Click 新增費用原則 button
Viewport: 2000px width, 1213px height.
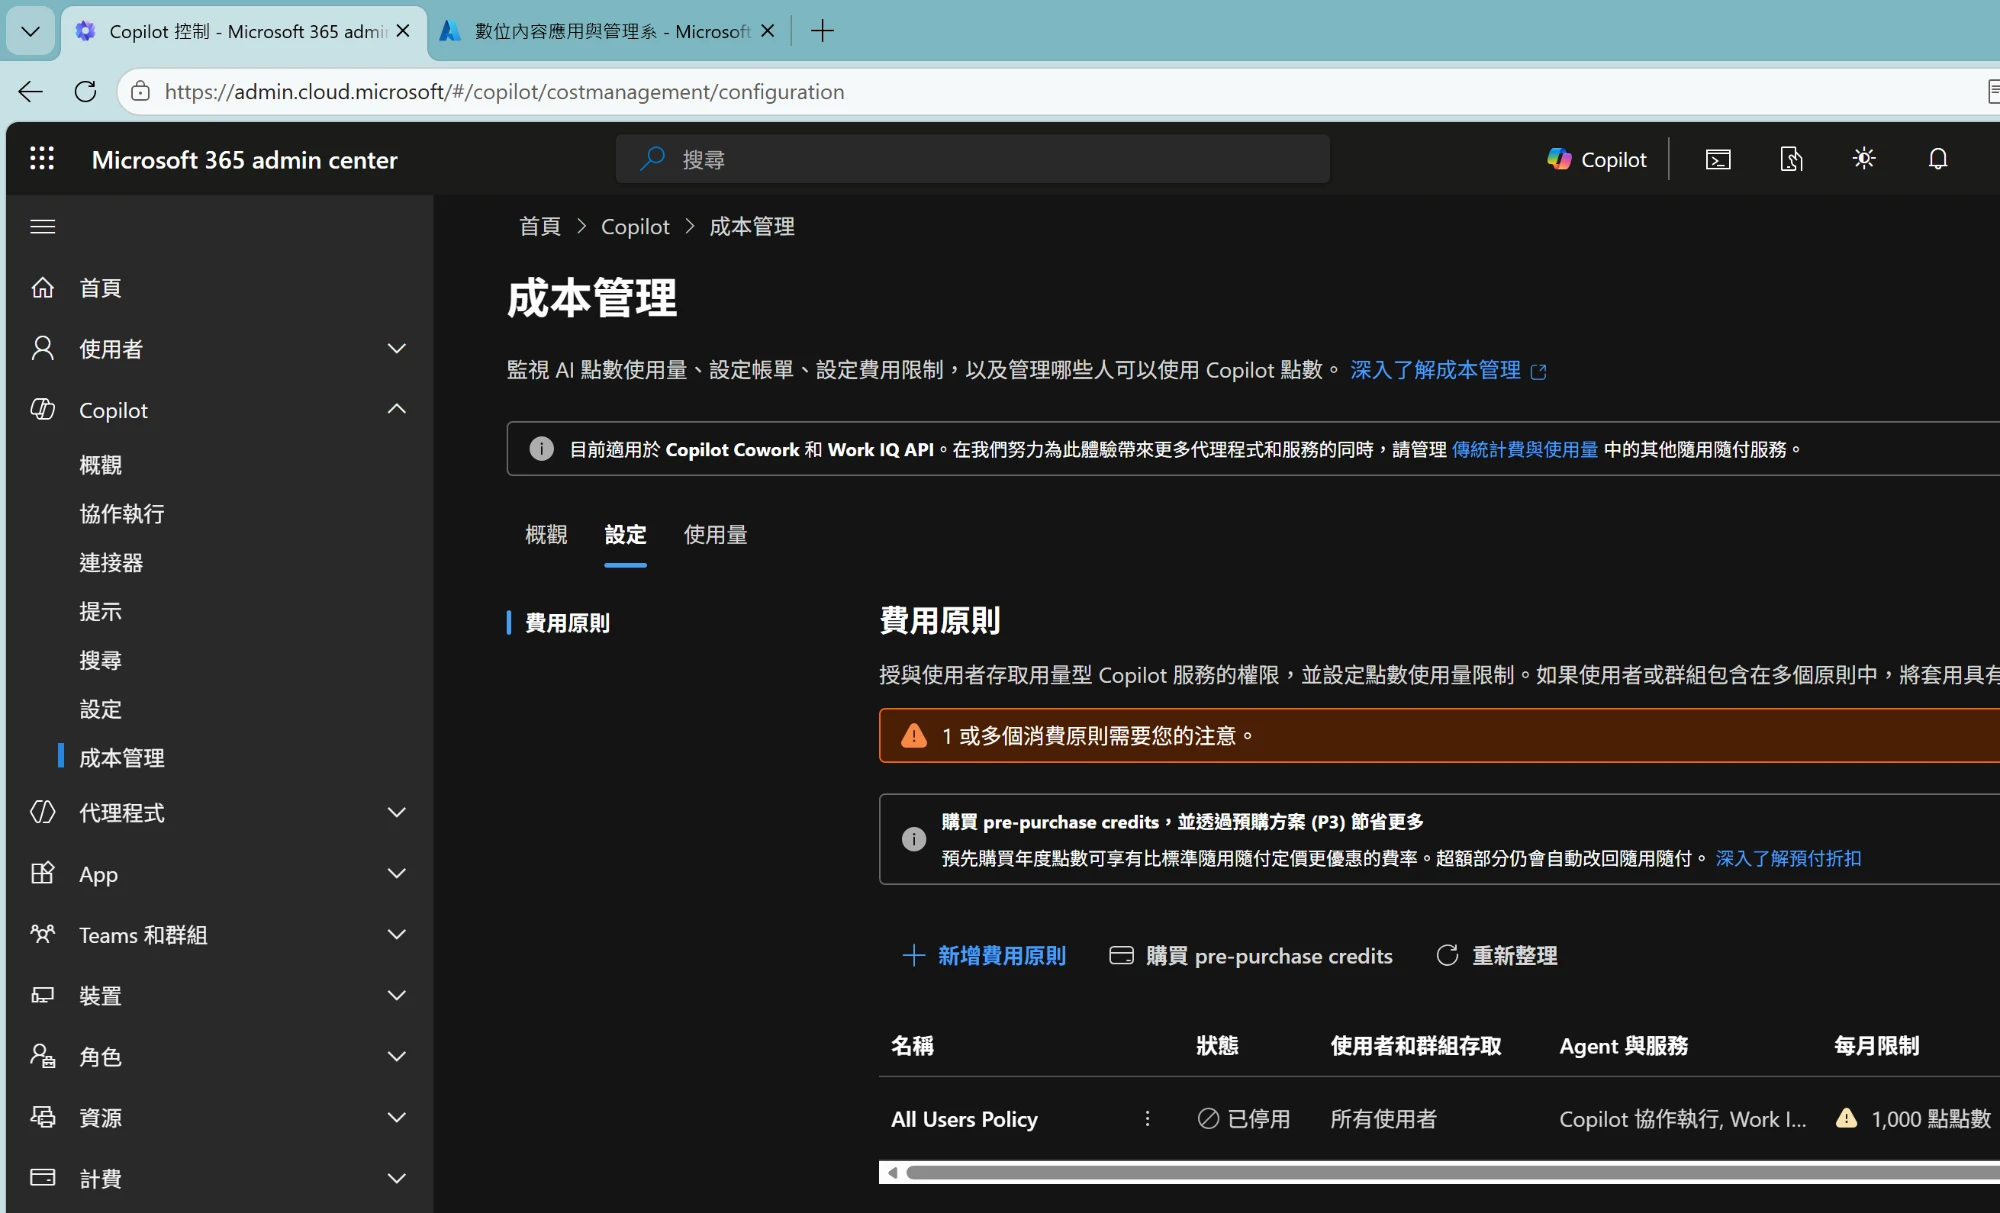[x=984, y=956]
